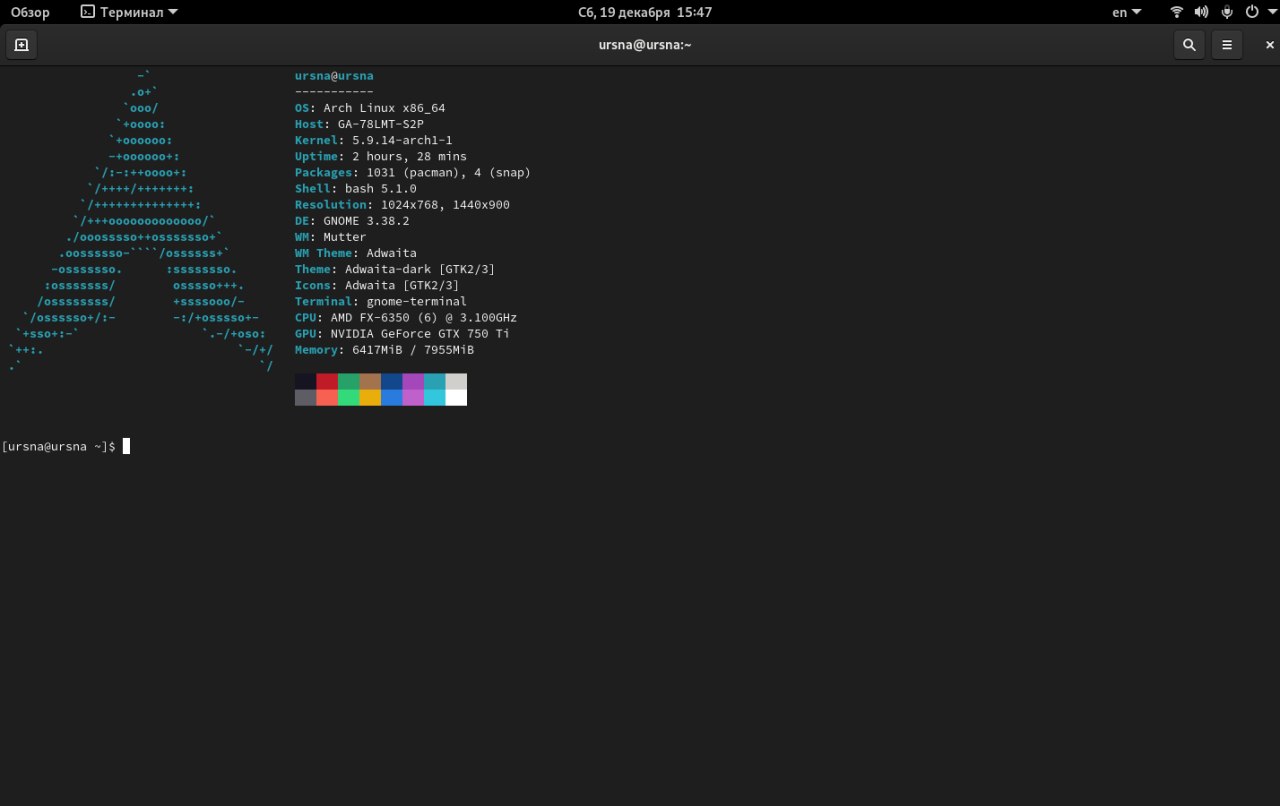
Task: Open the Терминал application menu
Action: pyautogui.click(x=129, y=12)
